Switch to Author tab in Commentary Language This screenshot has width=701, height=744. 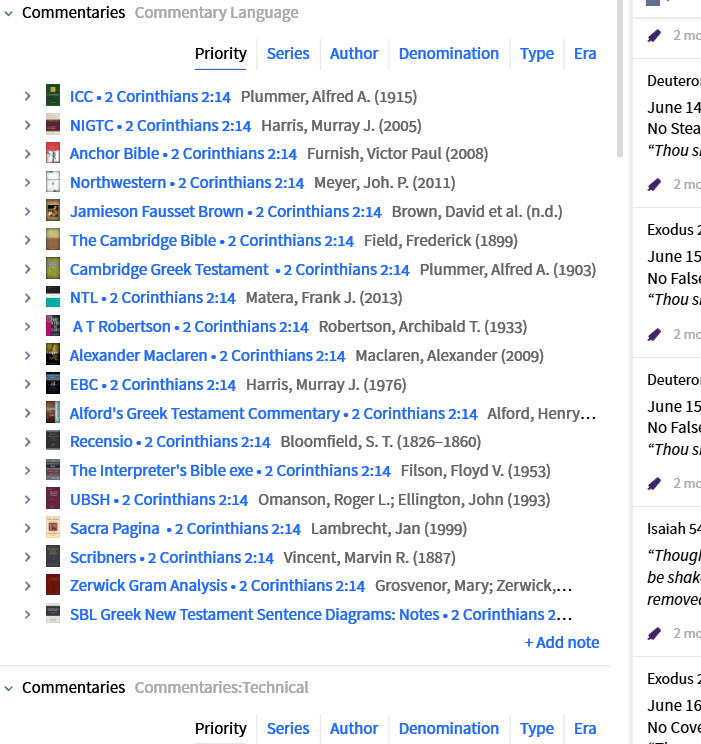click(354, 54)
